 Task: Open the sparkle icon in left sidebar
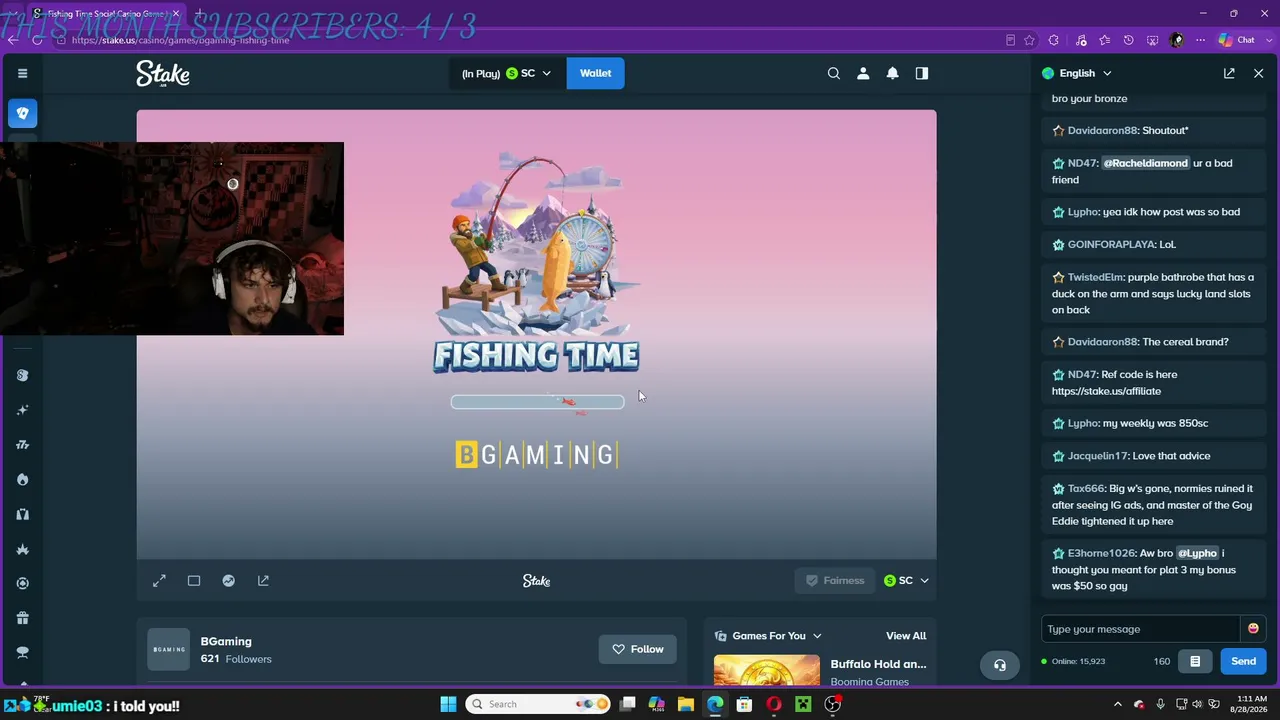[22, 410]
